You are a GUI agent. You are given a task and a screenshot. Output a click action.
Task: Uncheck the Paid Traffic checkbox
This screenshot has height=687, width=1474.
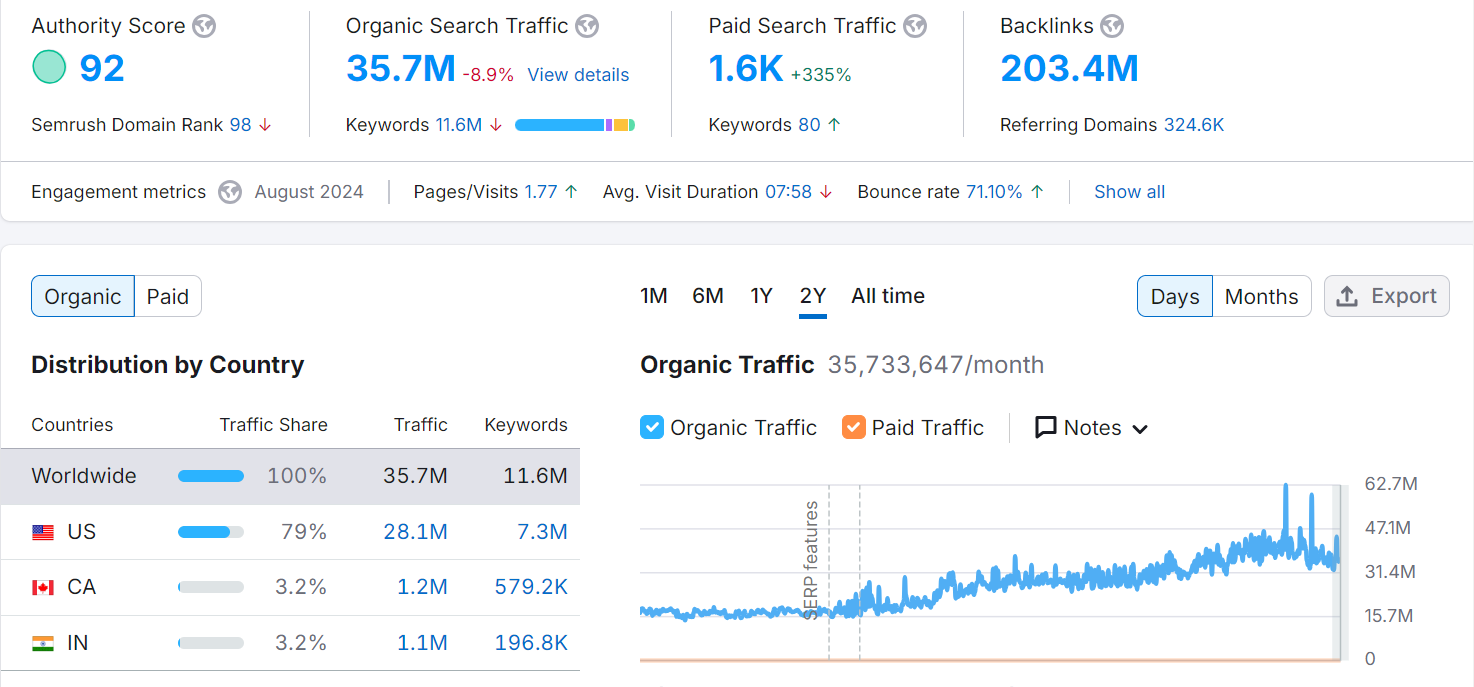pyautogui.click(x=853, y=428)
